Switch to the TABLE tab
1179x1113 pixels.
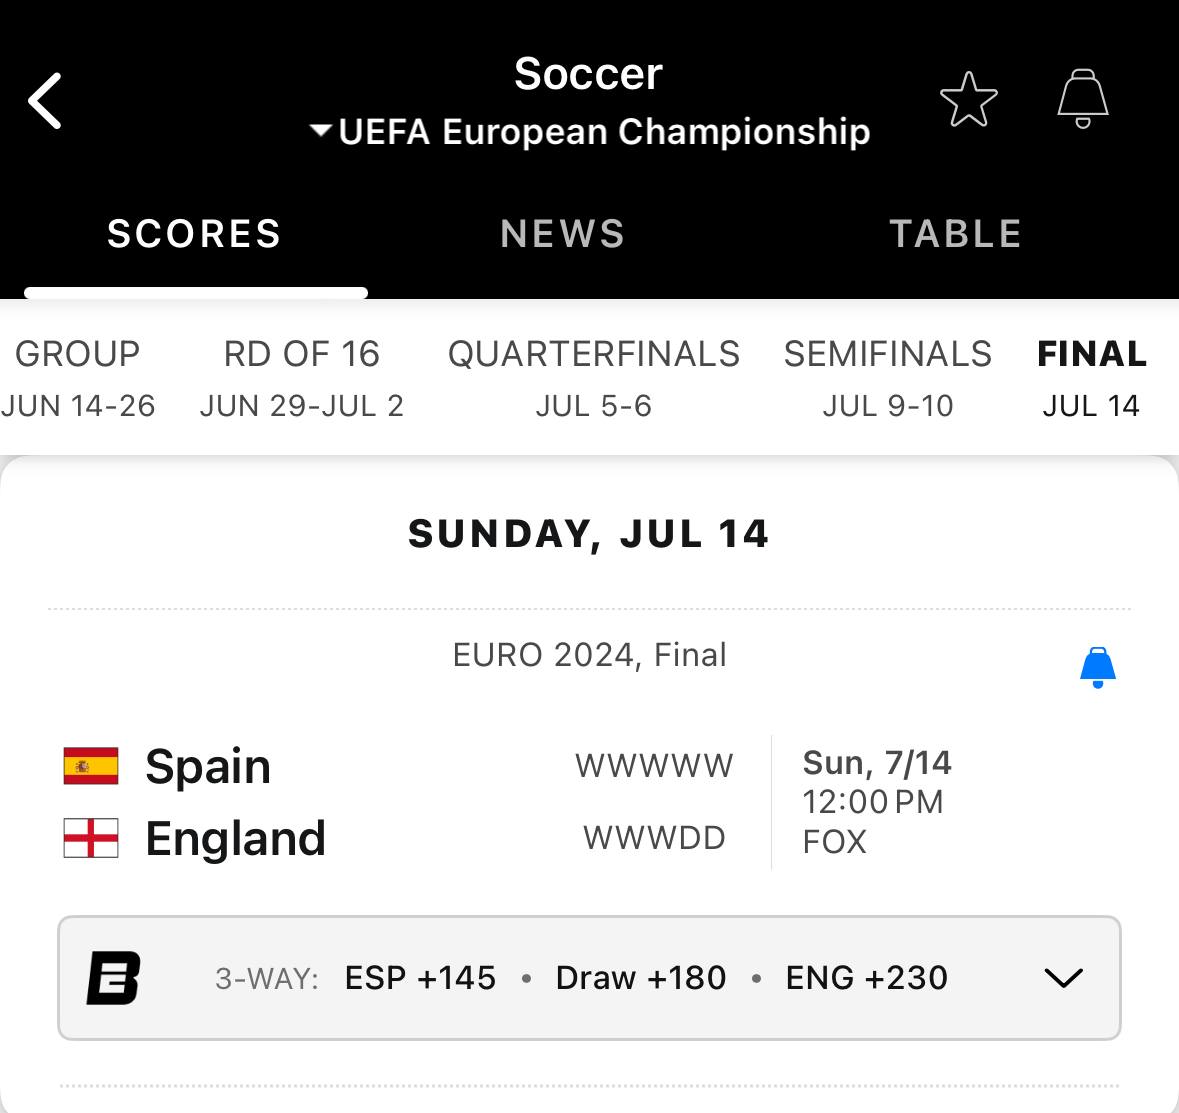coord(955,233)
